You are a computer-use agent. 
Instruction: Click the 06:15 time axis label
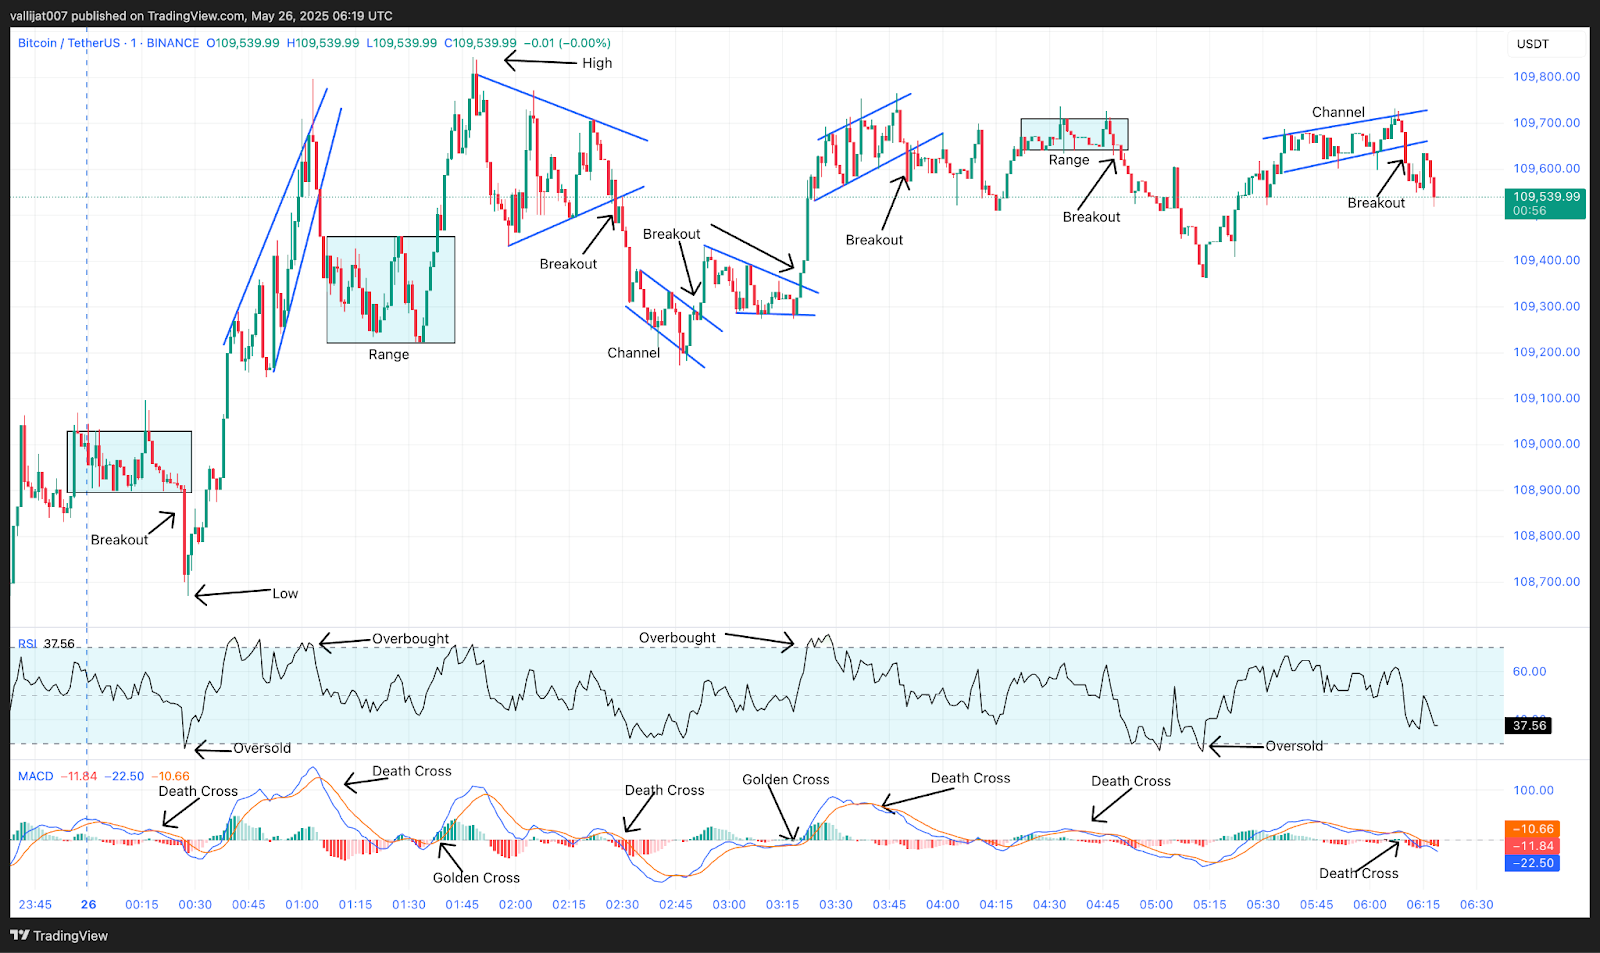click(1423, 905)
